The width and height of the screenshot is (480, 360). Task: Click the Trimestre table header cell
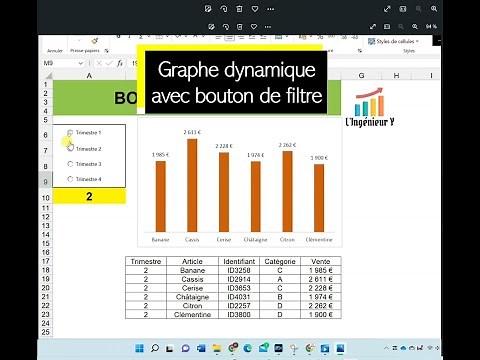point(146,261)
